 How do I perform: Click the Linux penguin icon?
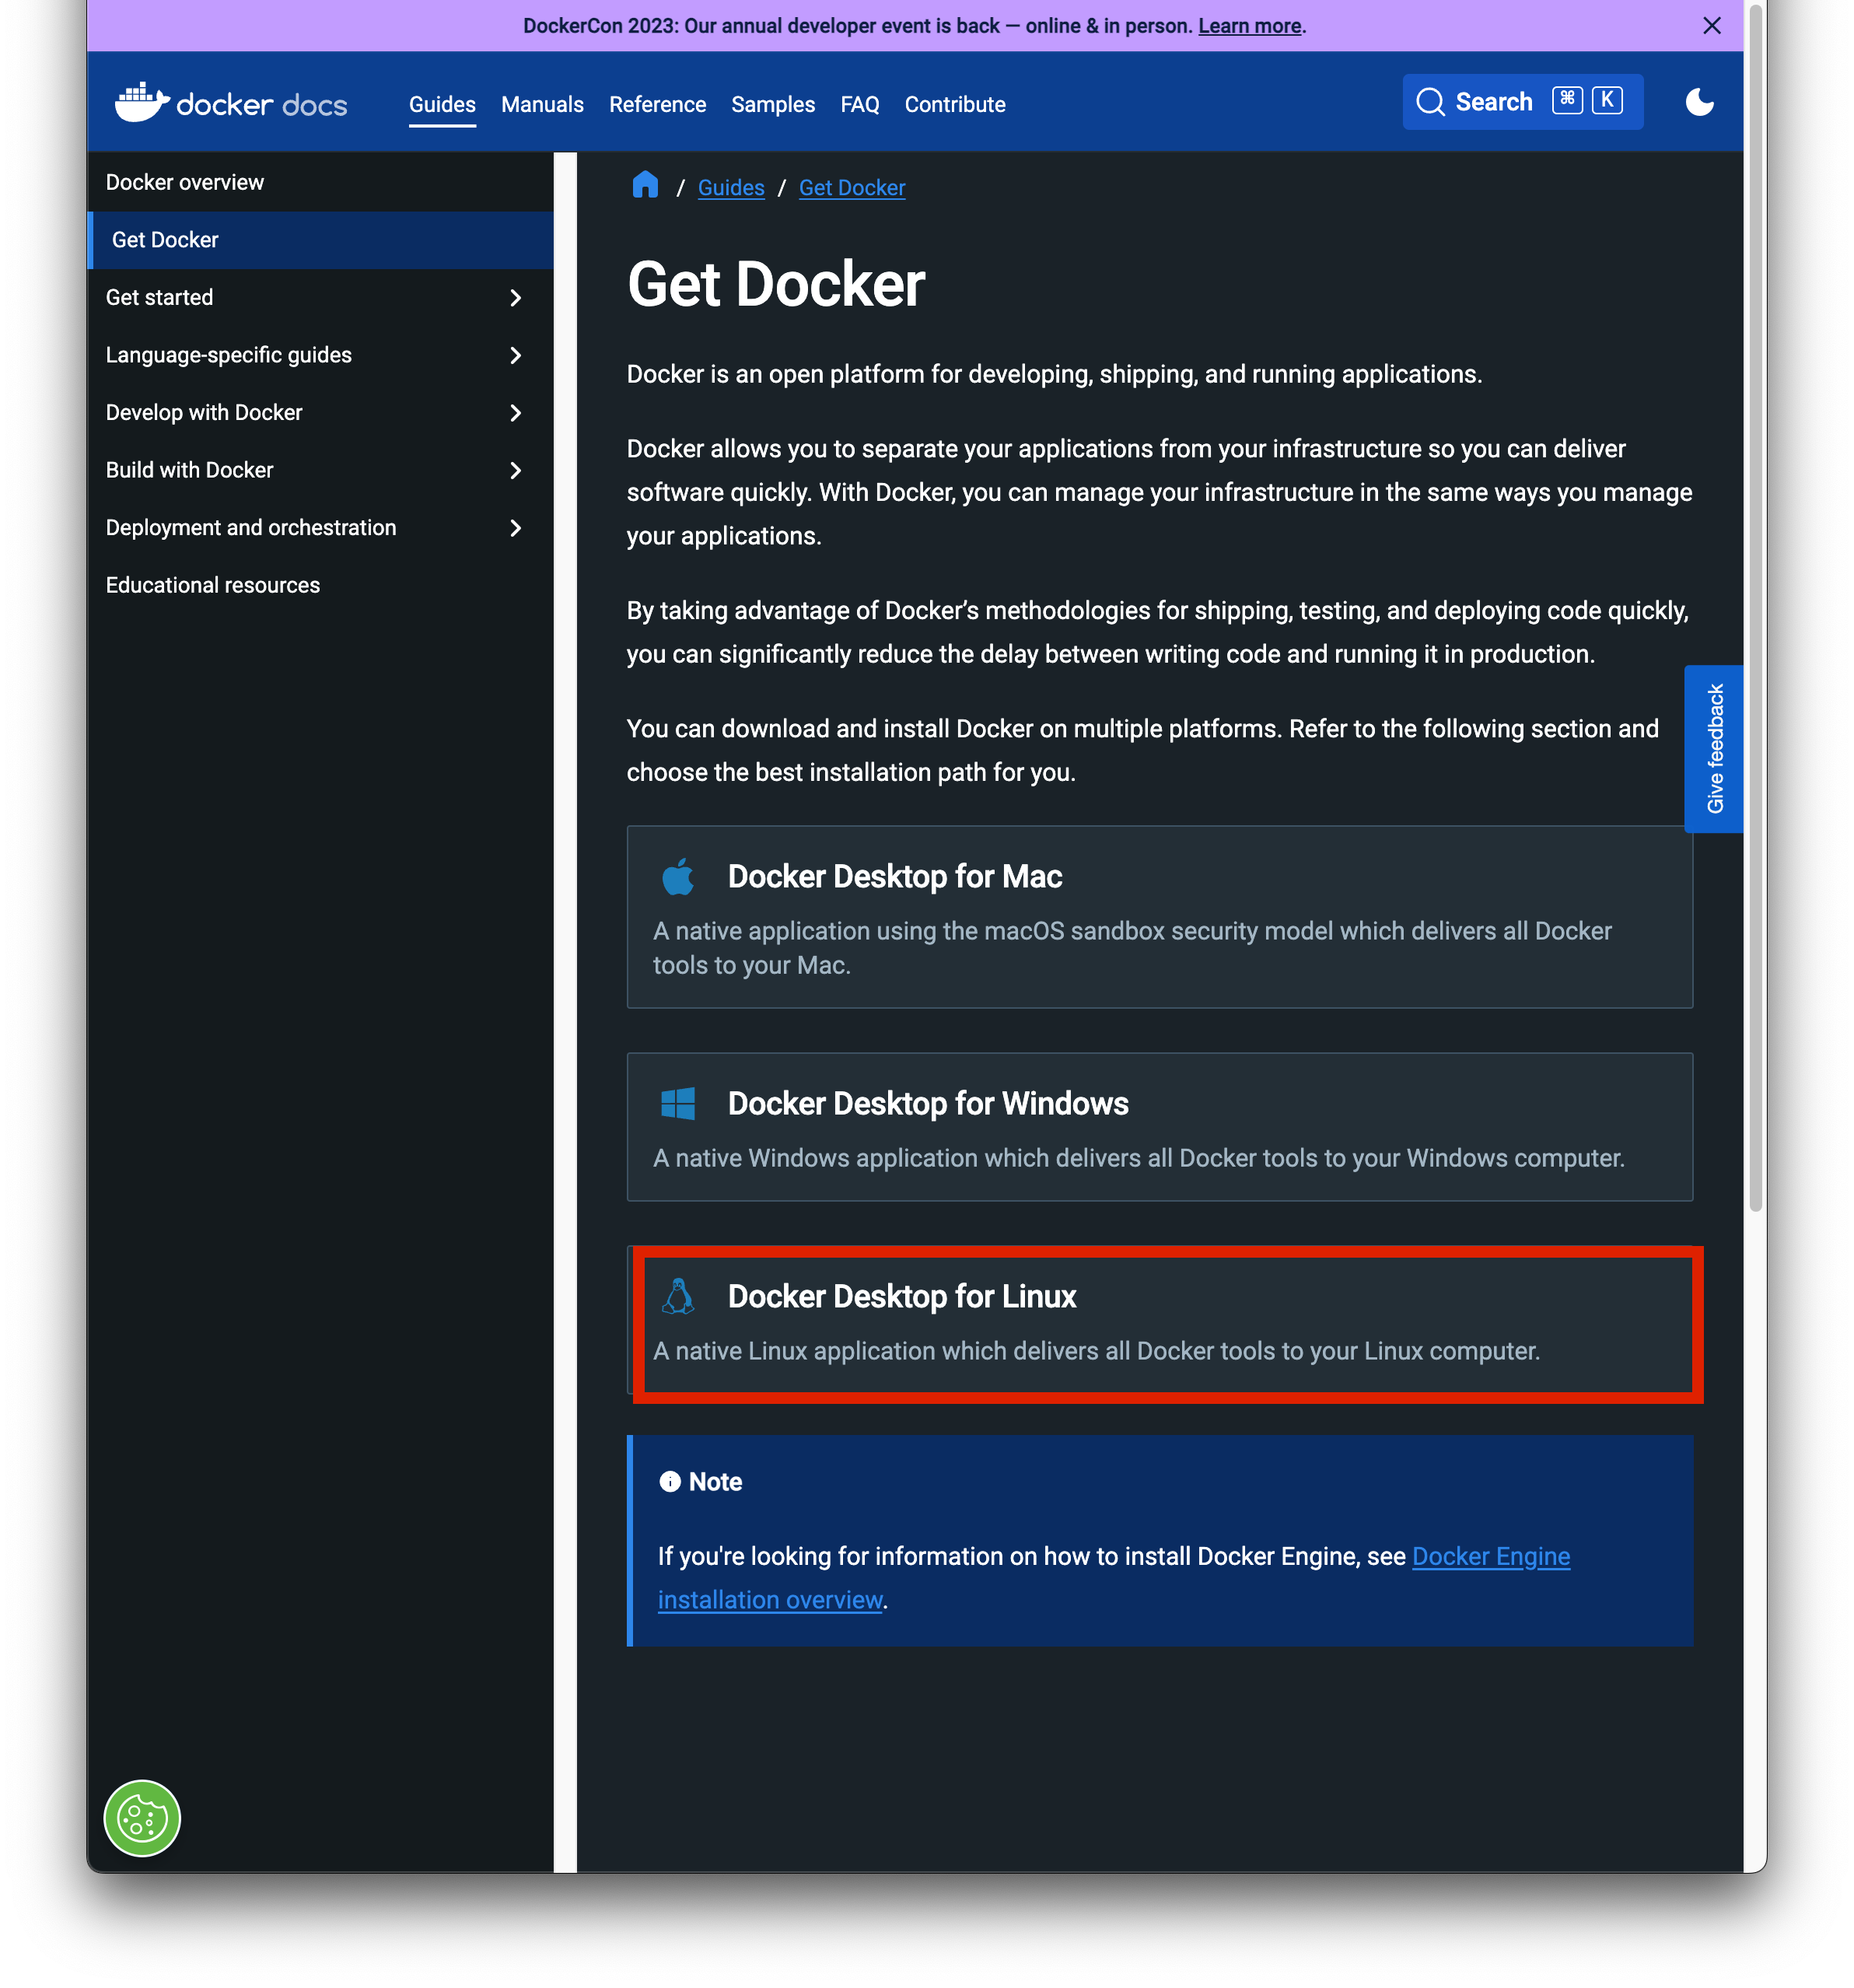pos(678,1296)
